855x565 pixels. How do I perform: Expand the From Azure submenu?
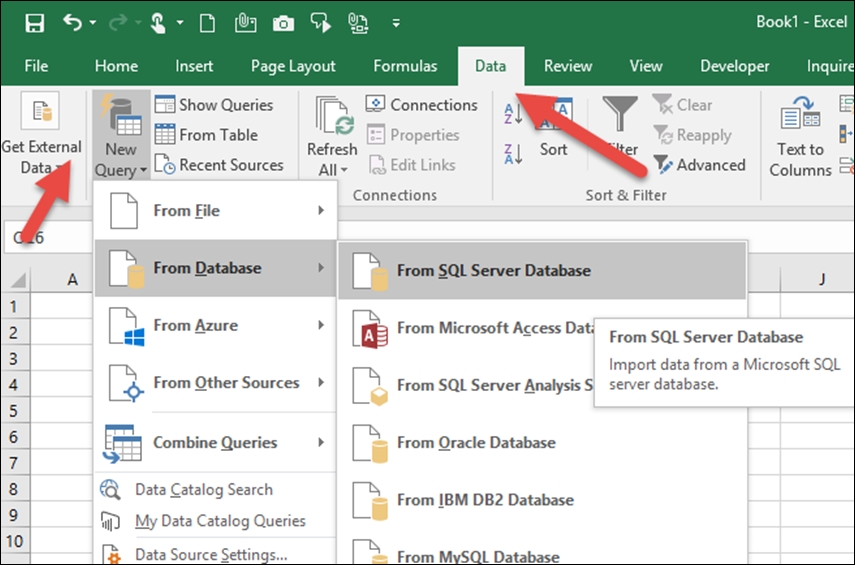[215, 325]
